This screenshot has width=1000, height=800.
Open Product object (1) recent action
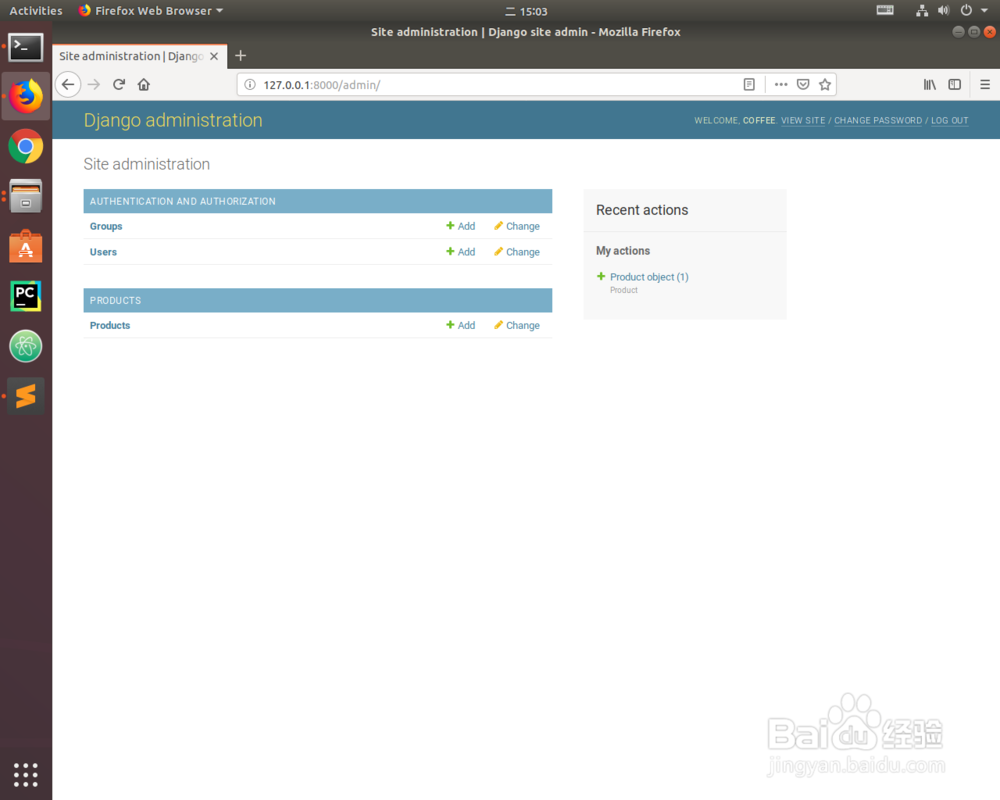[649, 277]
